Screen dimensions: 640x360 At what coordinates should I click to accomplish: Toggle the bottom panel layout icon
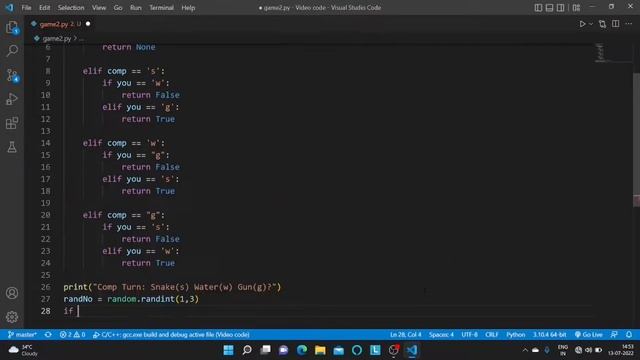coord(549,8)
